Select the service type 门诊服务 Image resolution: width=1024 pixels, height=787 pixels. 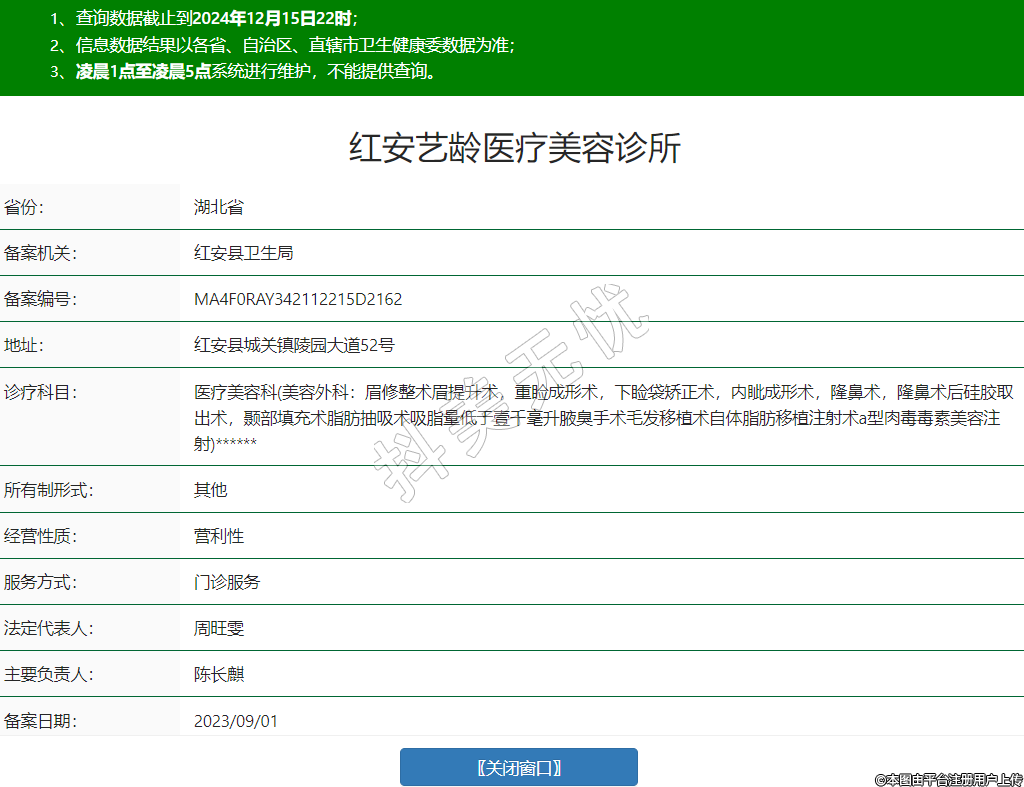pos(227,582)
